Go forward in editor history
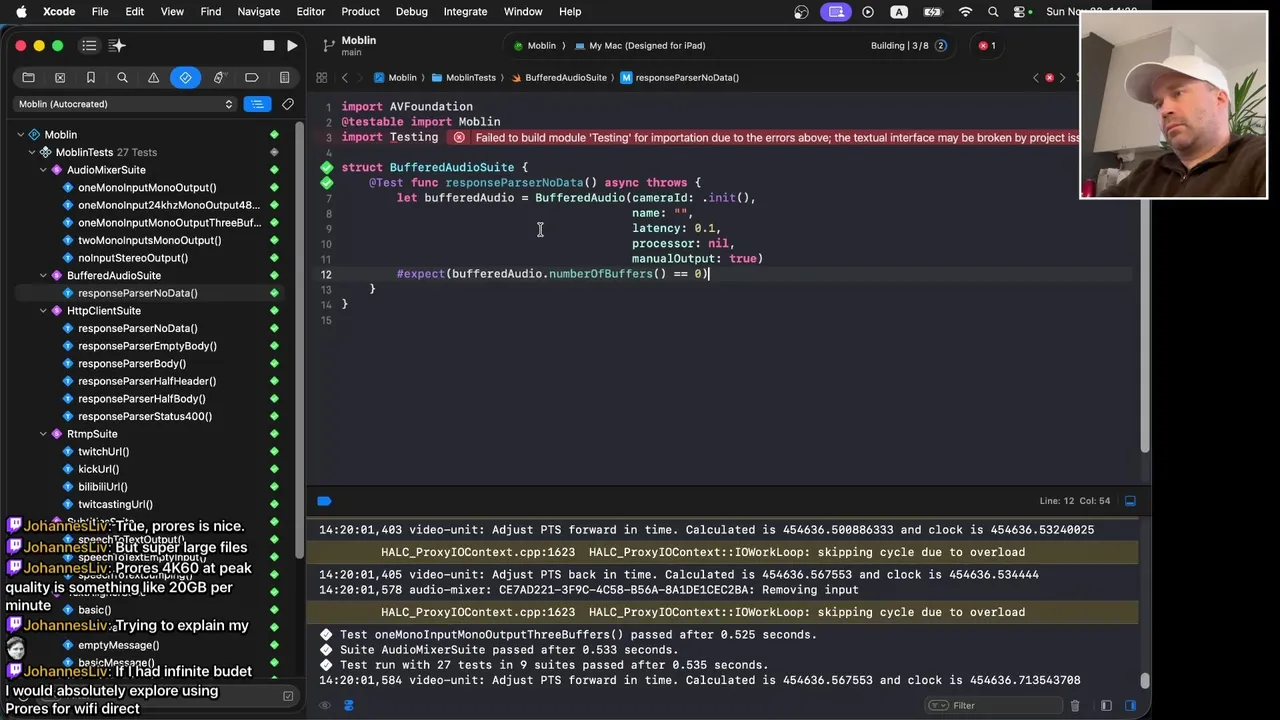 point(361,77)
